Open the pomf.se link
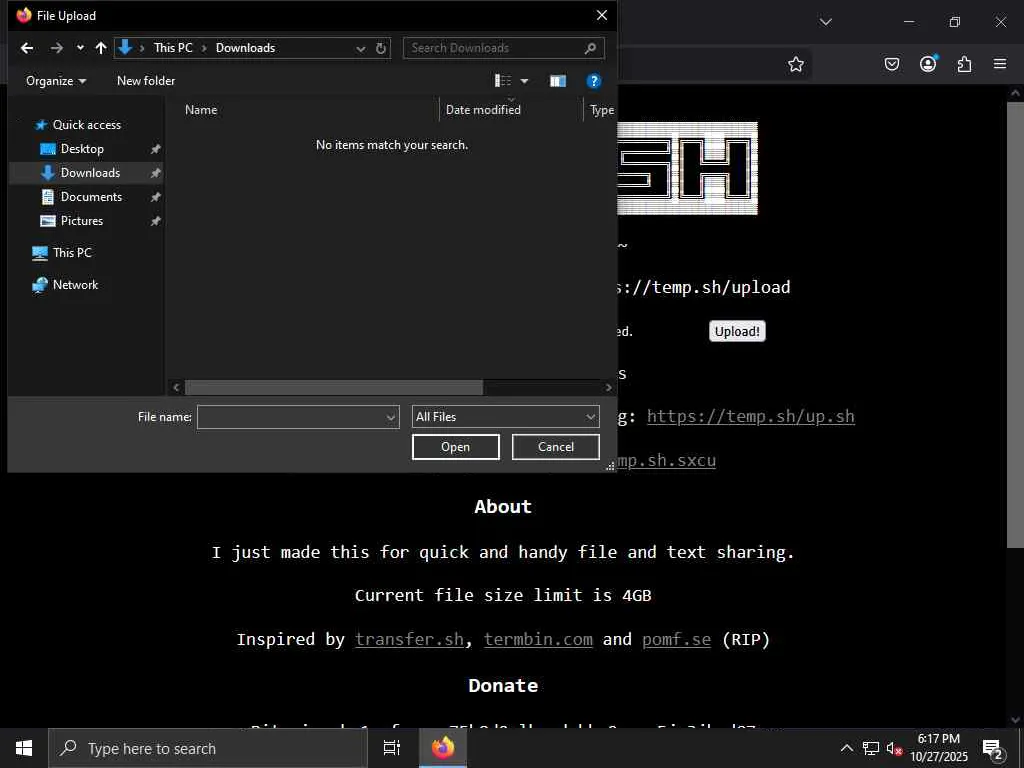This screenshot has width=1024, height=768. click(676, 639)
